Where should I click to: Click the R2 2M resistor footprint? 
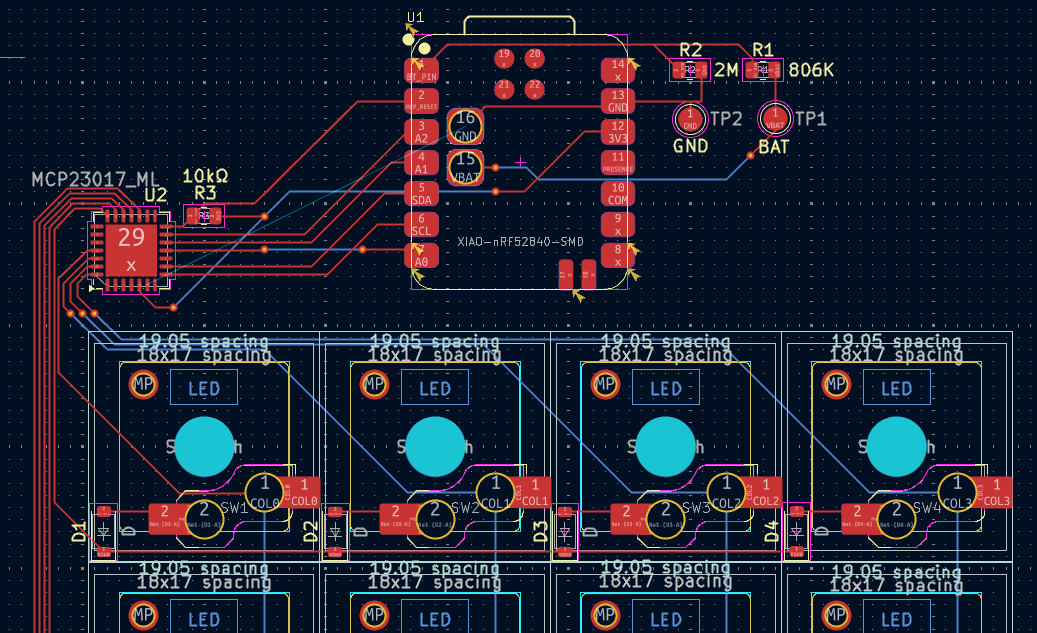pyautogui.click(x=688, y=70)
